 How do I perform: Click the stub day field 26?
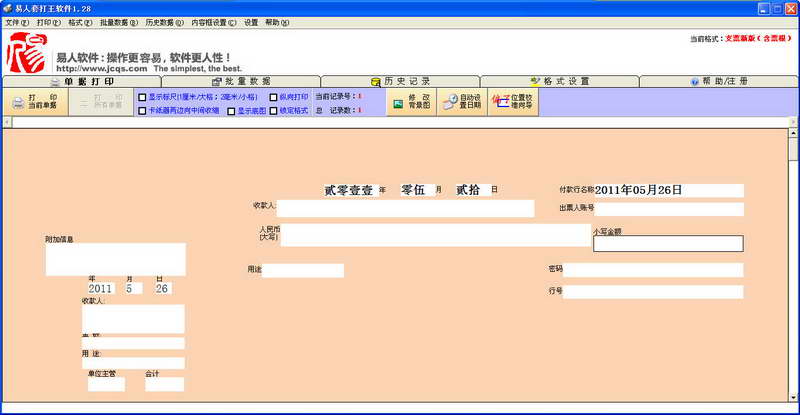(x=163, y=288)
